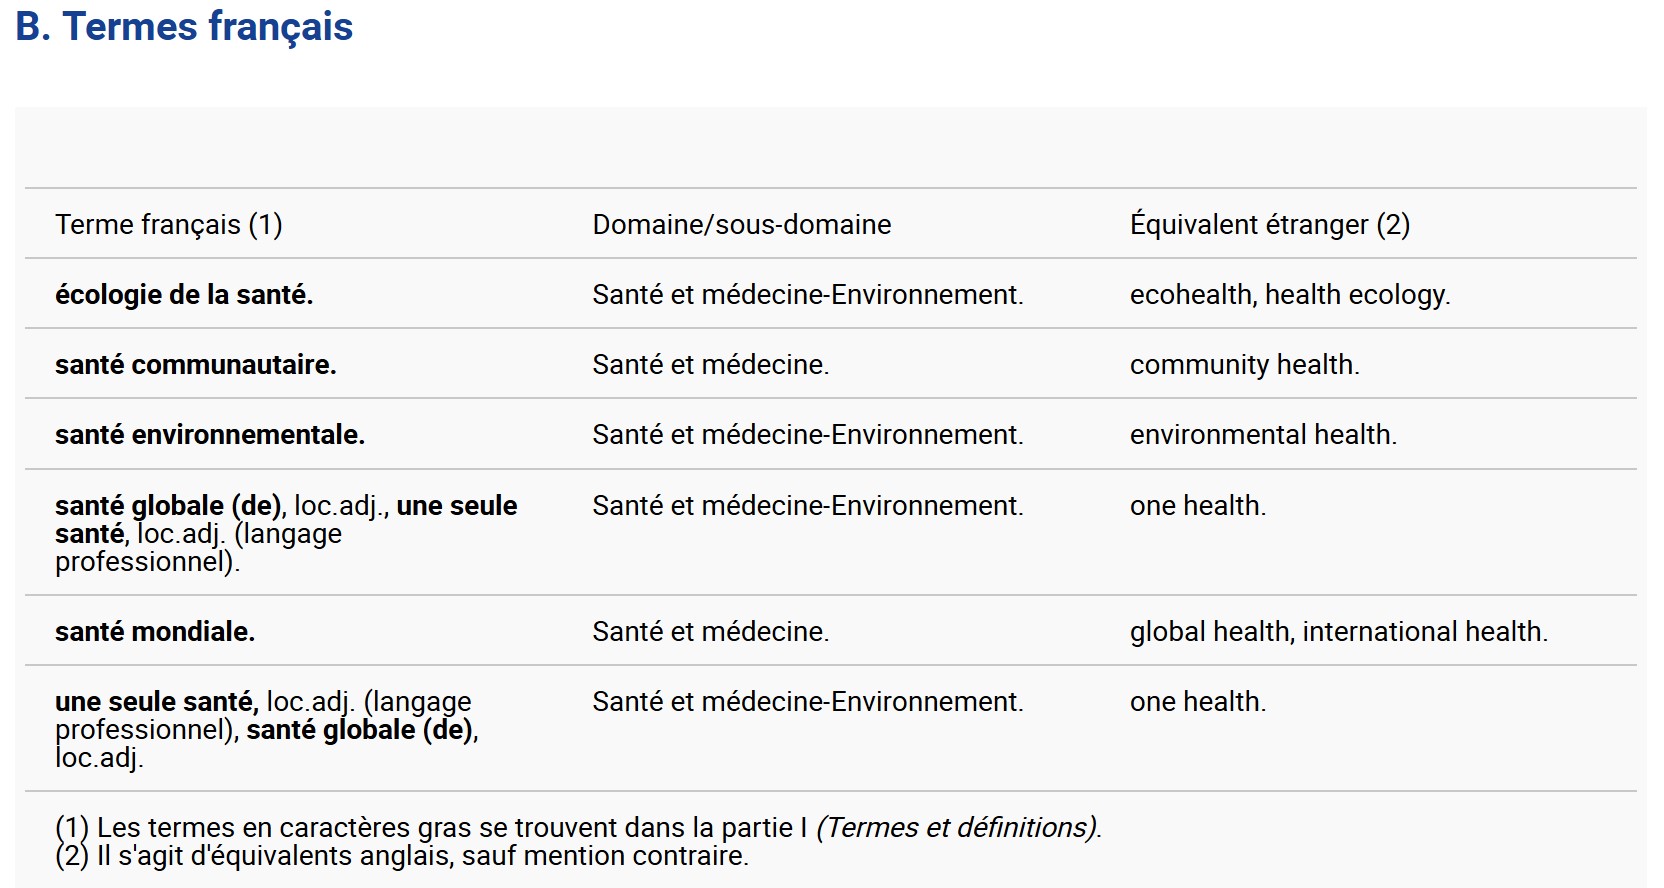Click the 'B. Termes français' heading
Viewport: 1664px width, 888px height.
coord(184,27)
